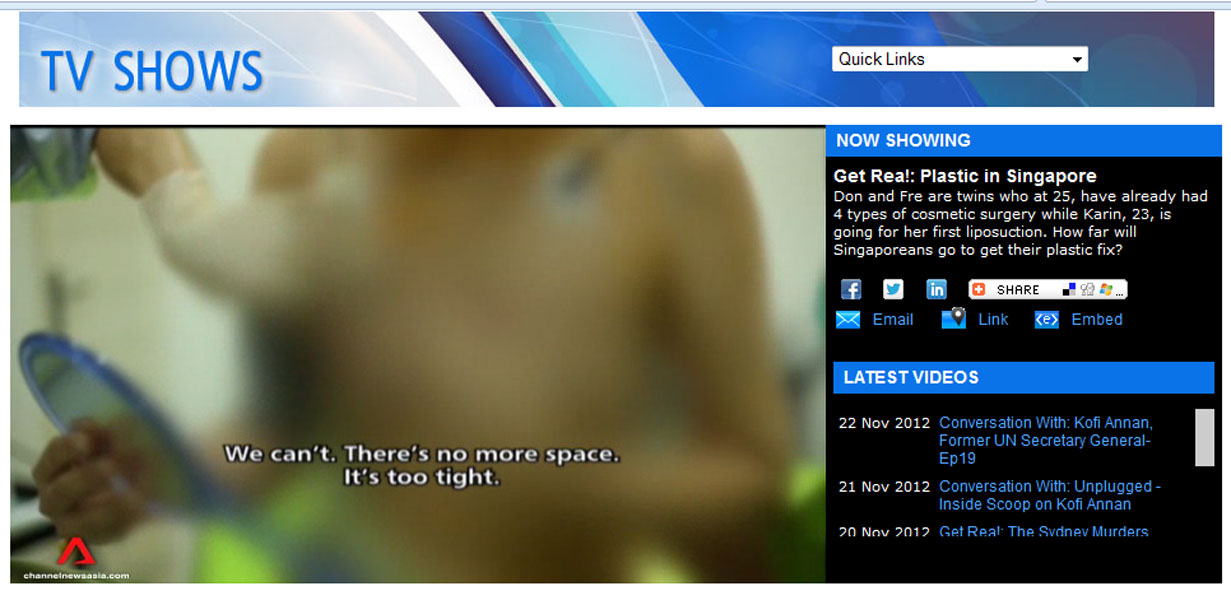Open Get Real: The Sydney Murders video
This screenshot has height=600, width=1231.
[x=1043, y=532]
